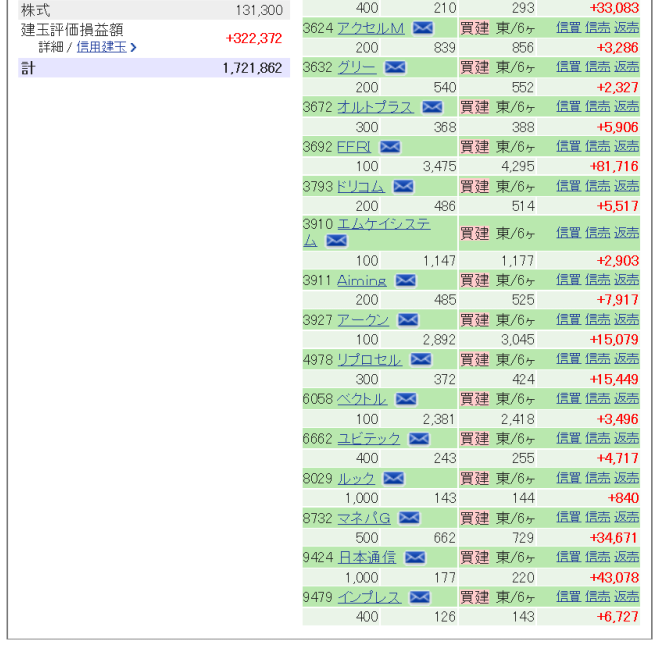Click the mail icon under エムケイシステム

point(336,241)
